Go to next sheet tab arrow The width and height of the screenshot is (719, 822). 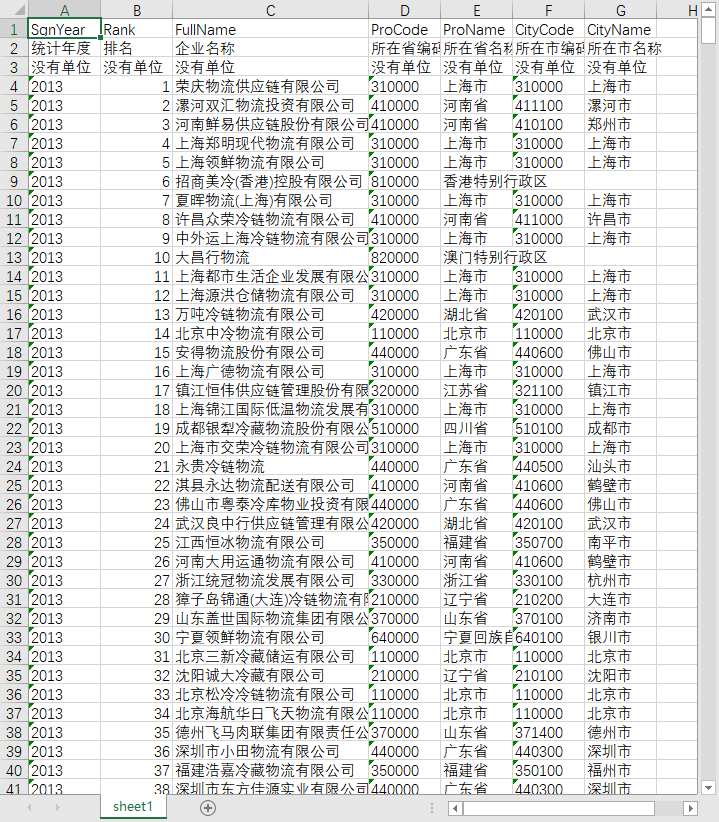pyautogui.click(x=58, y=808)
